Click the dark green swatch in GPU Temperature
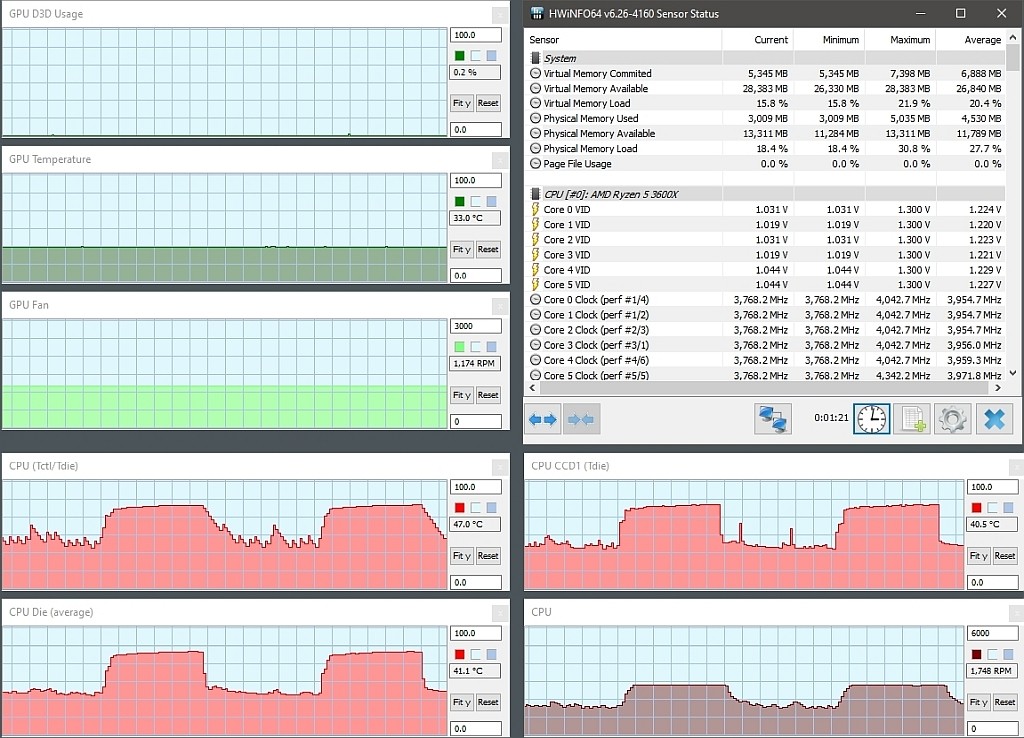The image size is (1024, 738). [460, 201]
